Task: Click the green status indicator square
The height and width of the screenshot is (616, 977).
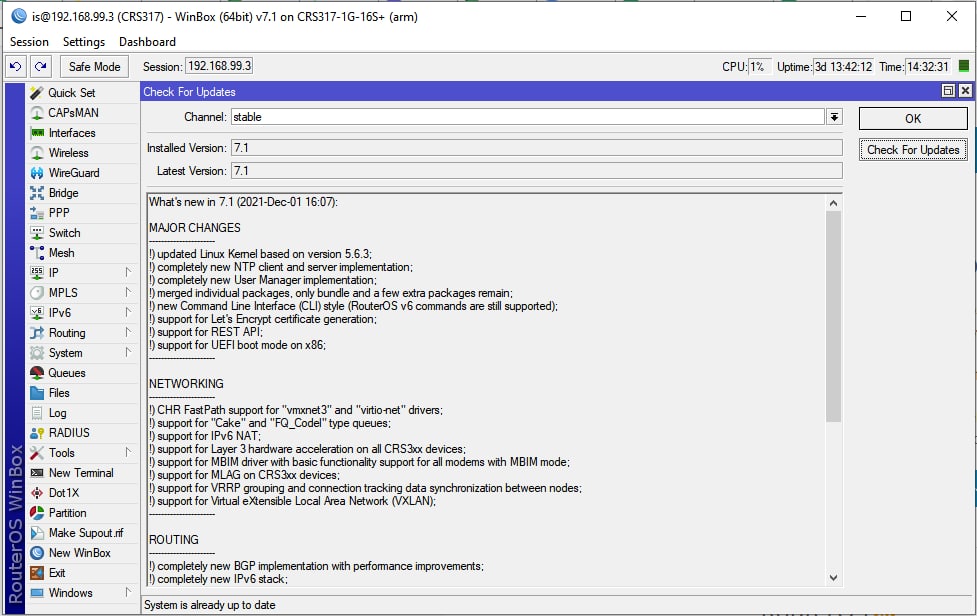Action: click(x=964, y=66)
